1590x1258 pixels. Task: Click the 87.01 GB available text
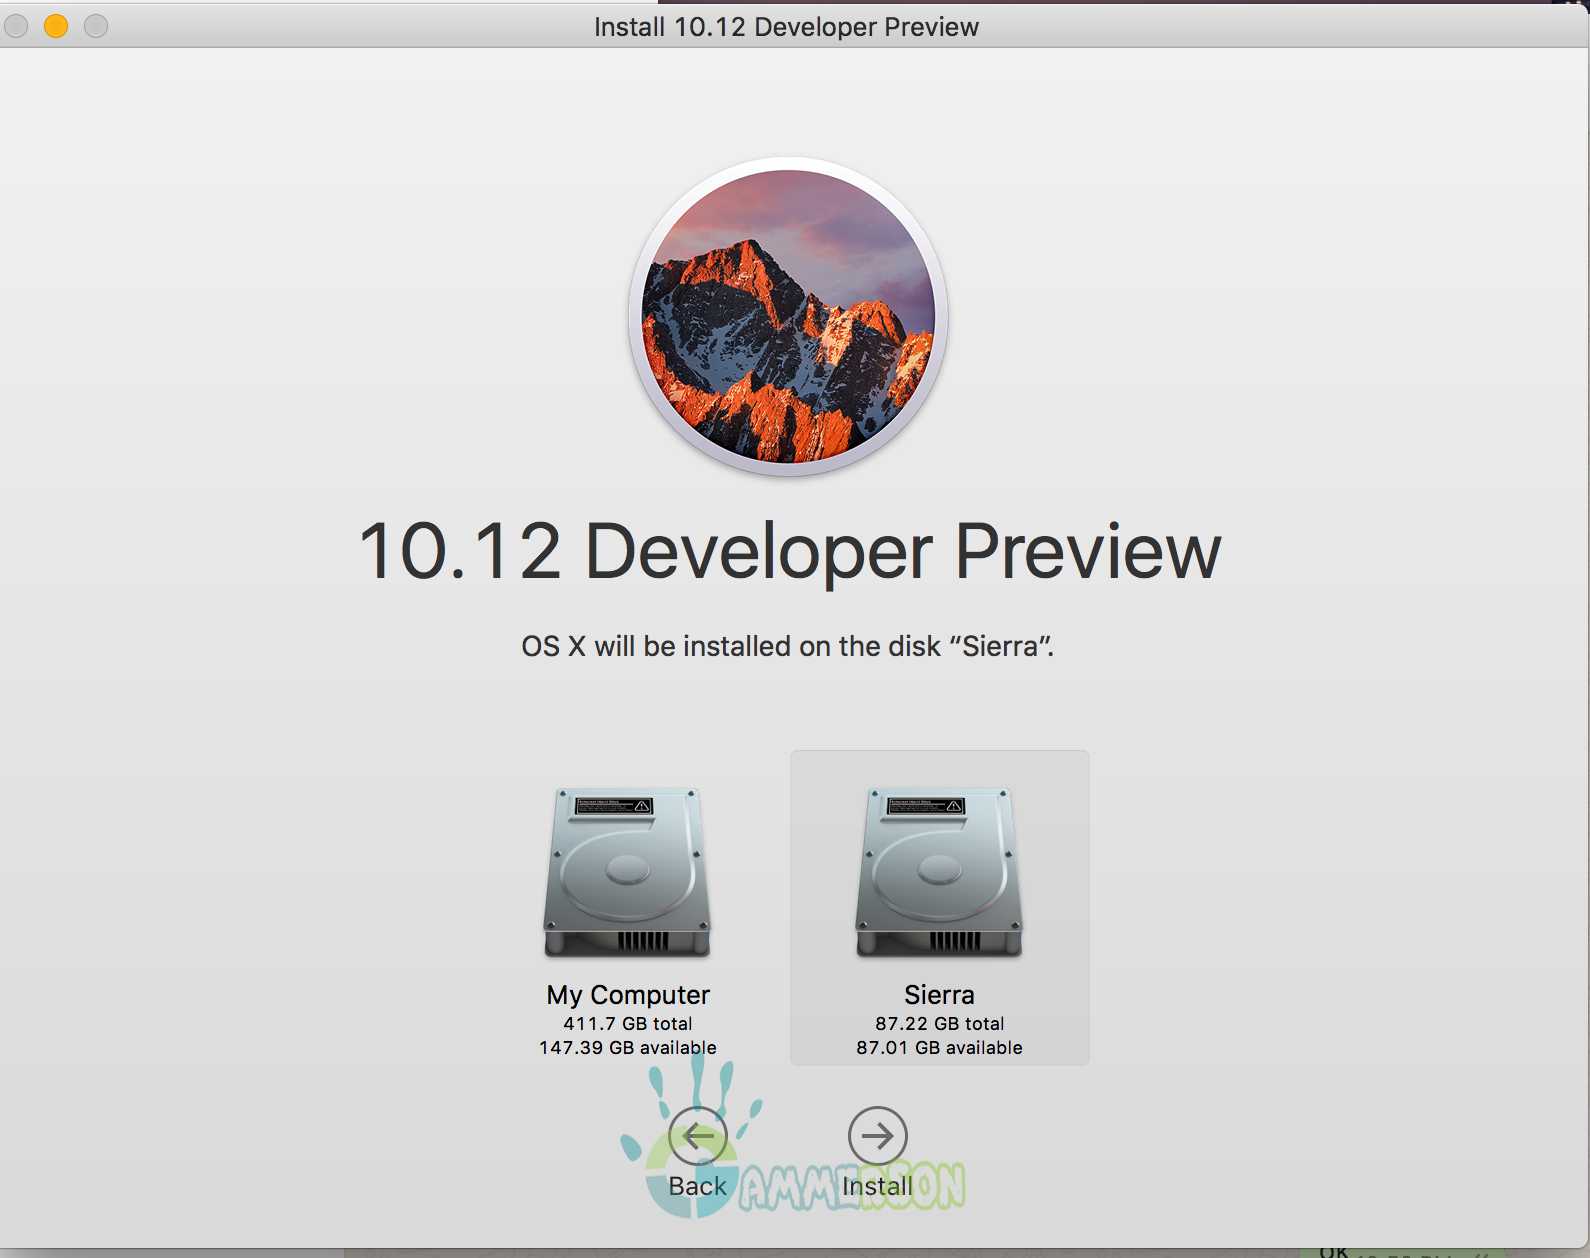click(x=939, y=1047)
